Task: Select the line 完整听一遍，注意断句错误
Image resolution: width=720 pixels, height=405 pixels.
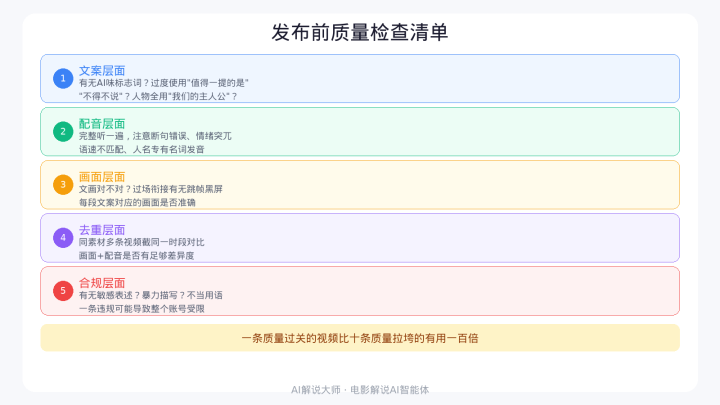Action: click(155, 136)
